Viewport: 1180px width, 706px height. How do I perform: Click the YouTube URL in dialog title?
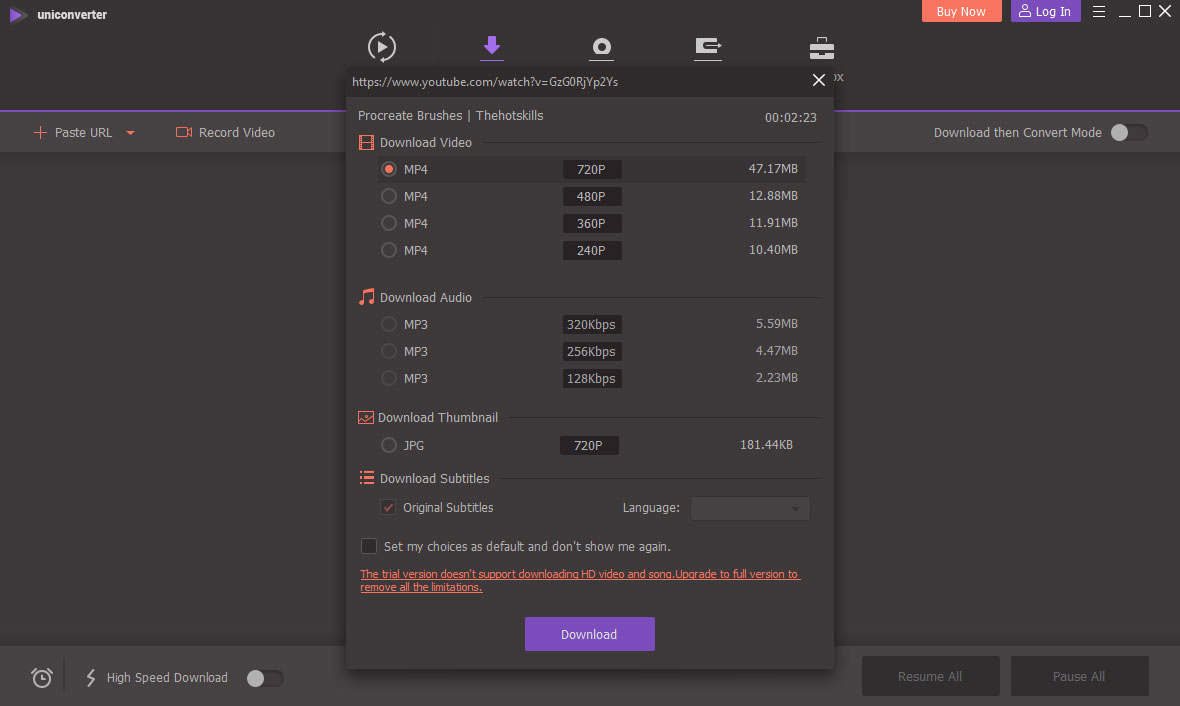[x=485, y=81]
